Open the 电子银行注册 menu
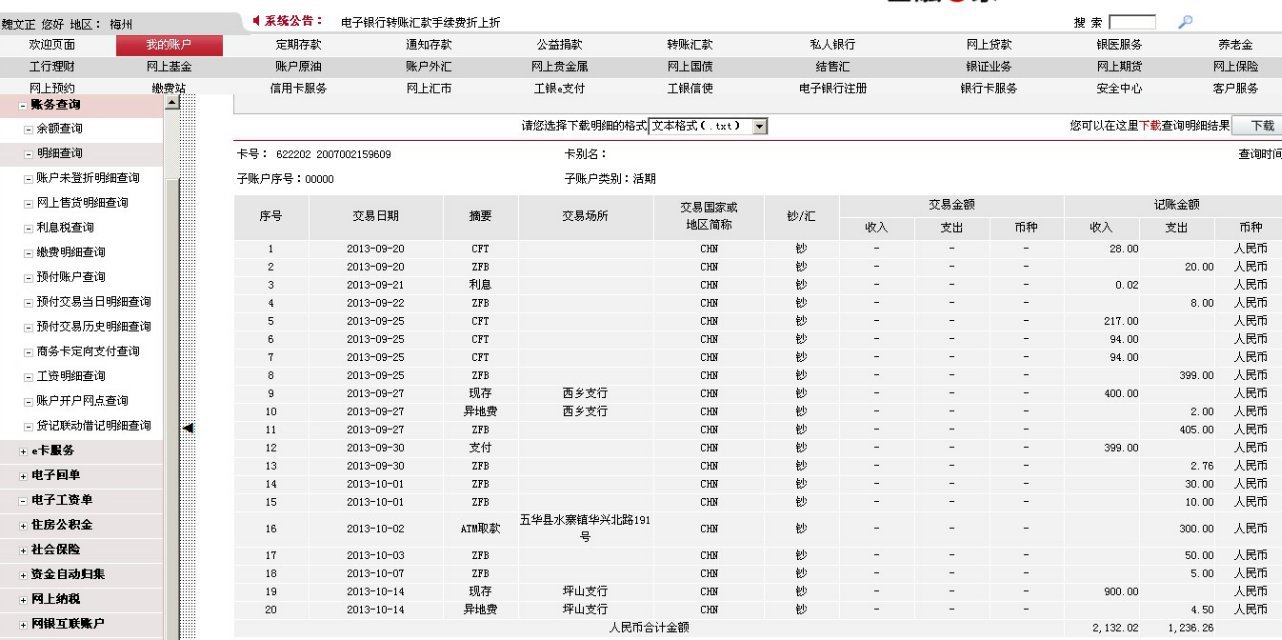The width and height of the screenshot is (1282, 640). point(832,88)
